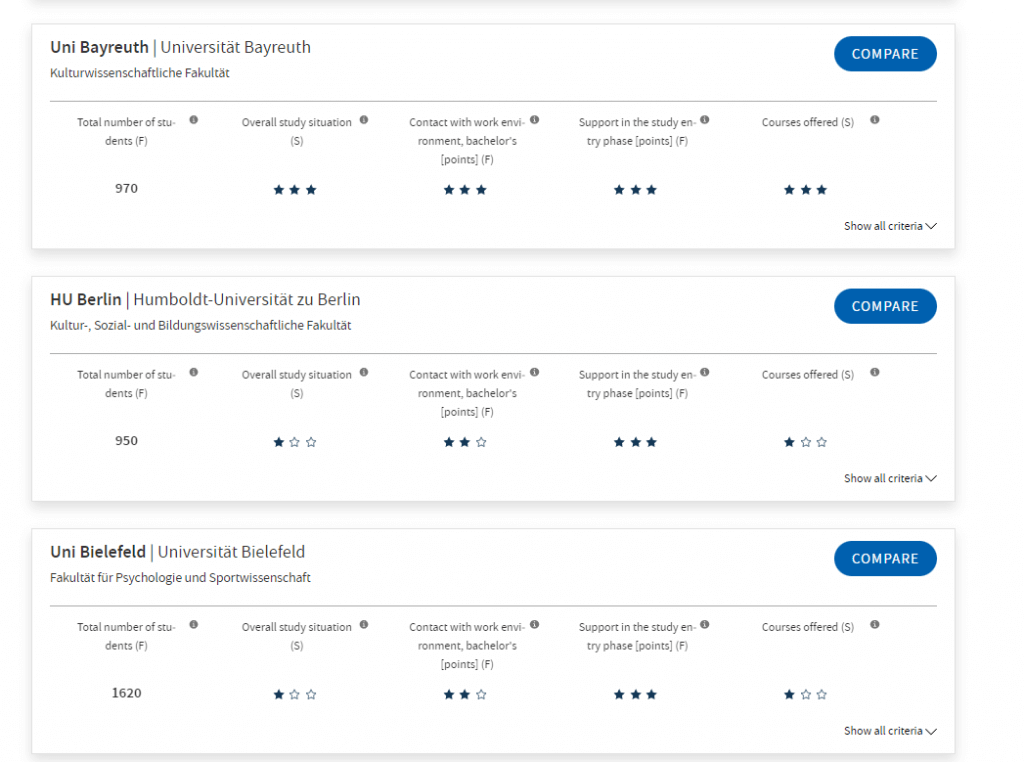Open Uni Bielefeld Universität Bielefeld title link

(178, 552)
